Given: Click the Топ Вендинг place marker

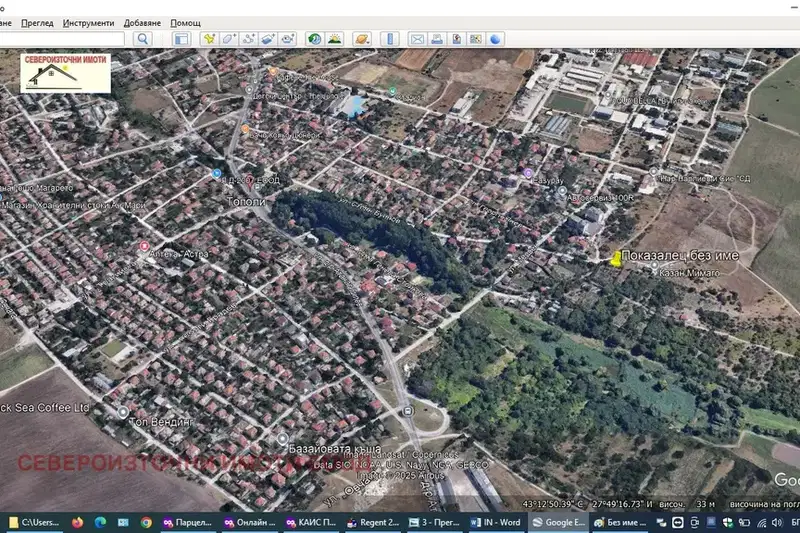Looking at the screenshot, I should [123, 412].
